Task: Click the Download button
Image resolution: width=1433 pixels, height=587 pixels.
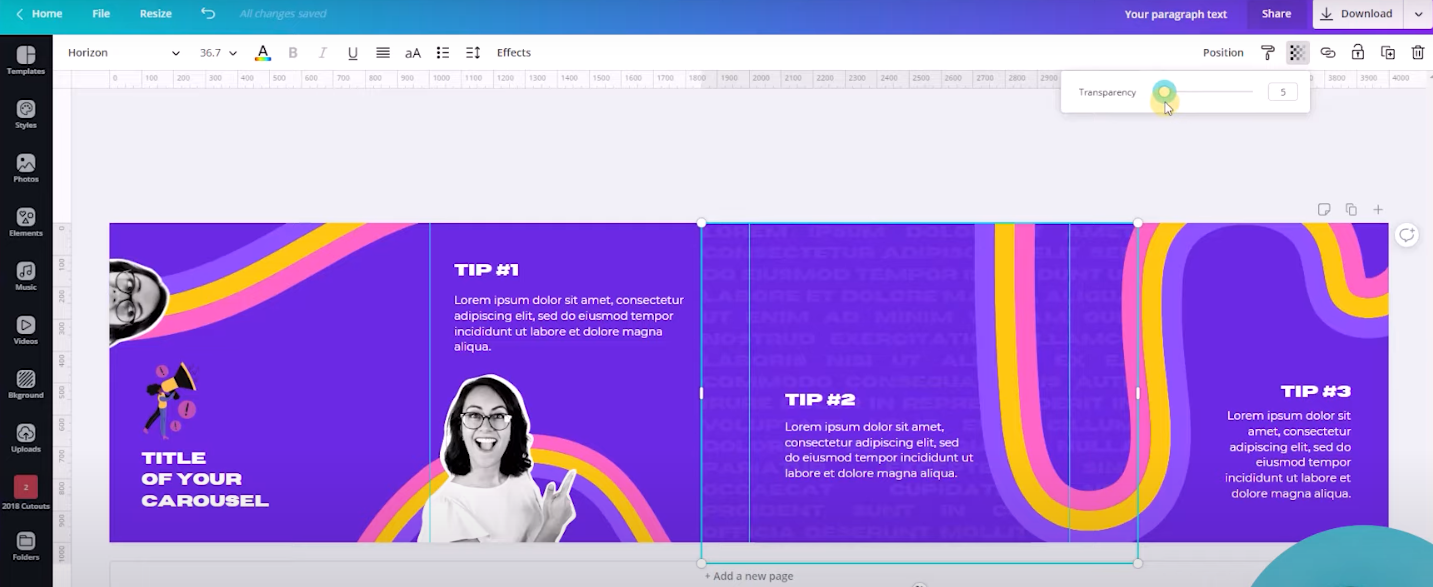Action: [x=1358, y=14]
